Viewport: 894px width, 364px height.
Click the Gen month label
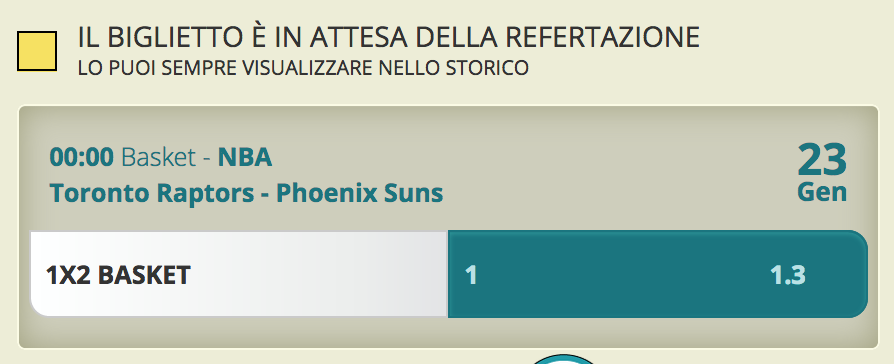click(822, 192)
